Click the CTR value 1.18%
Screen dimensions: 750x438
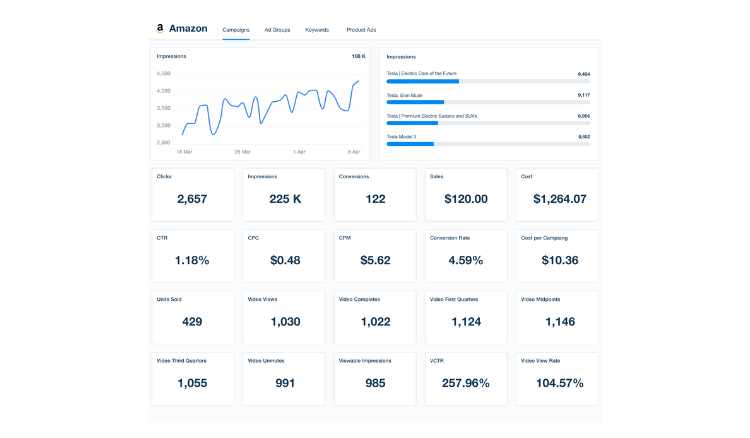point(192,260)
